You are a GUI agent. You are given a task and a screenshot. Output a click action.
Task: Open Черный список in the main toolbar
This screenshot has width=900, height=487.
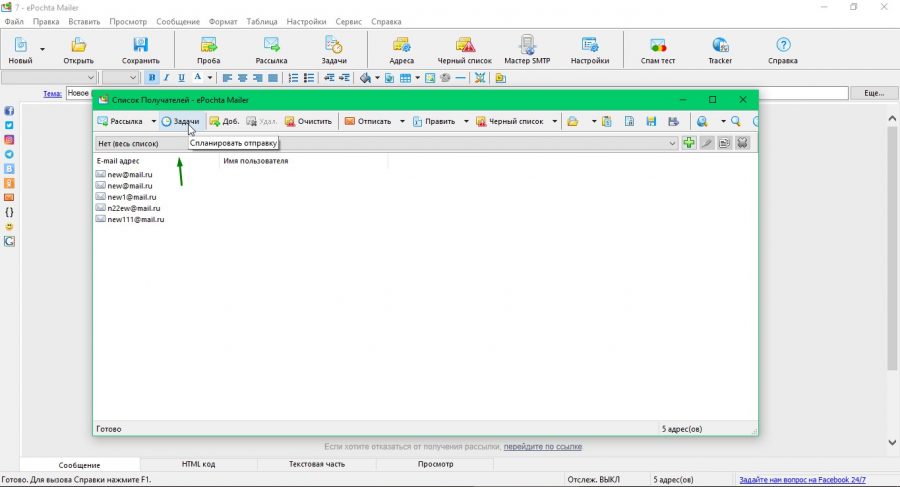point(464,50)
